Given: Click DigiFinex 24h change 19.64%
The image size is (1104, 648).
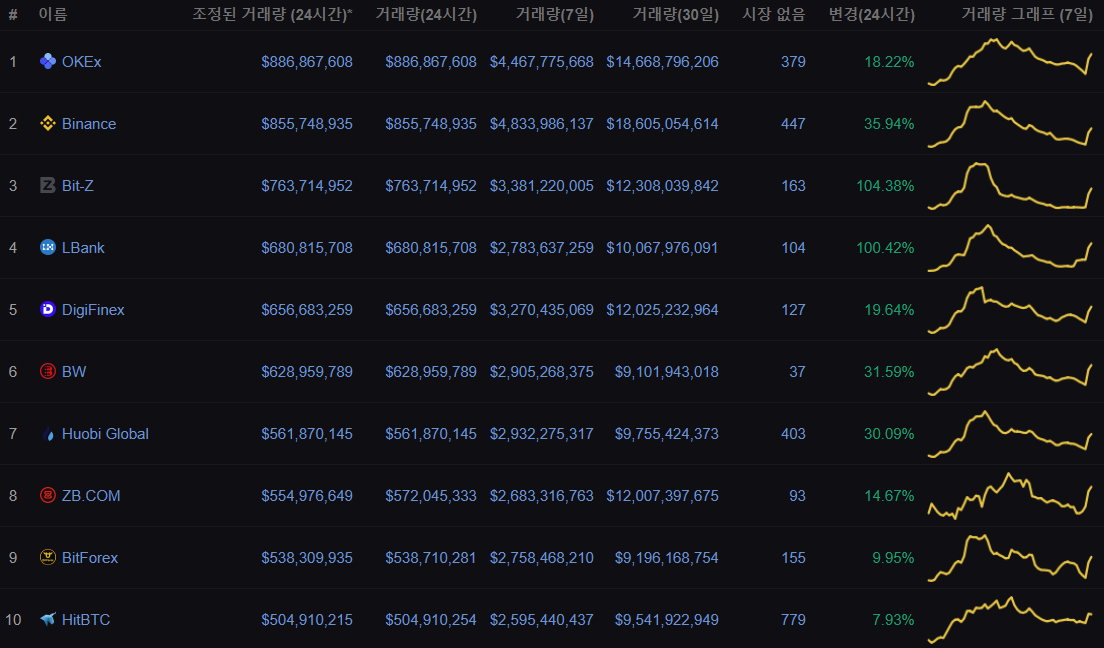Looking at the screenshot, I should click(x=889, y=310).
